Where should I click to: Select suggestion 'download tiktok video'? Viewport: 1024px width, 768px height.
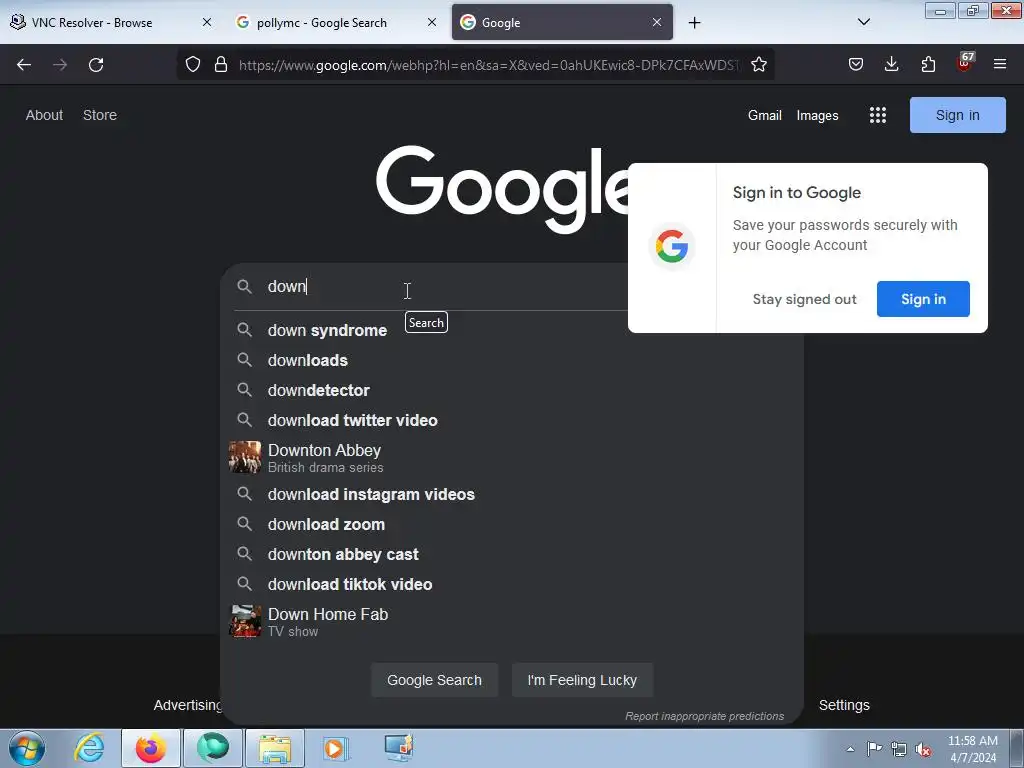point(511,584)
